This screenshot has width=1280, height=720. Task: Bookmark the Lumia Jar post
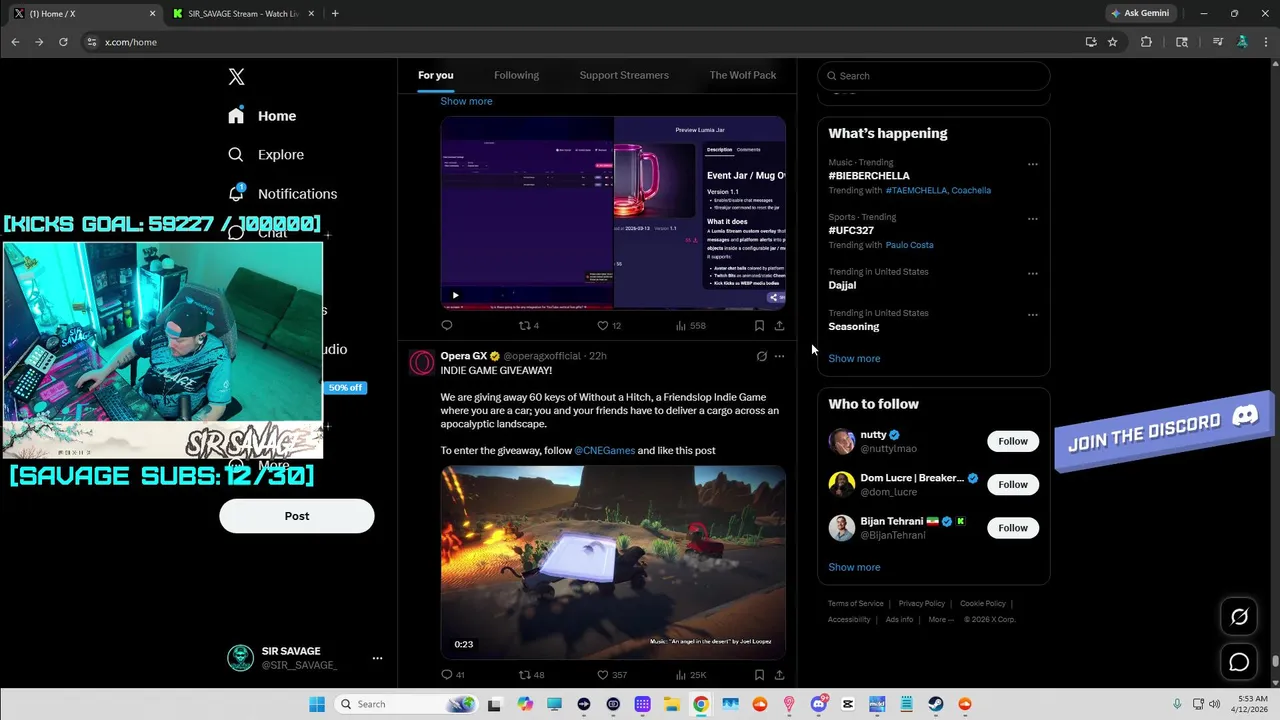tap(759, 325)
